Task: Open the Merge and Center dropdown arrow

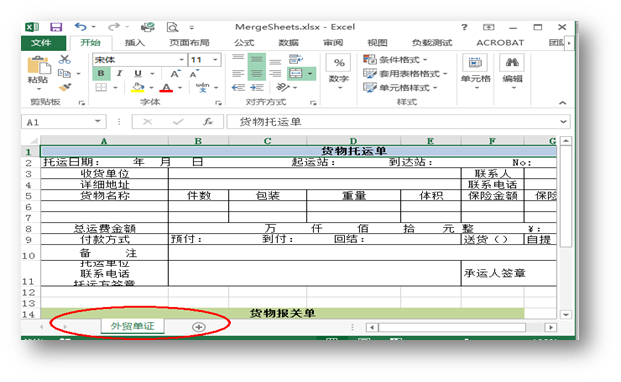Action: 310,74
